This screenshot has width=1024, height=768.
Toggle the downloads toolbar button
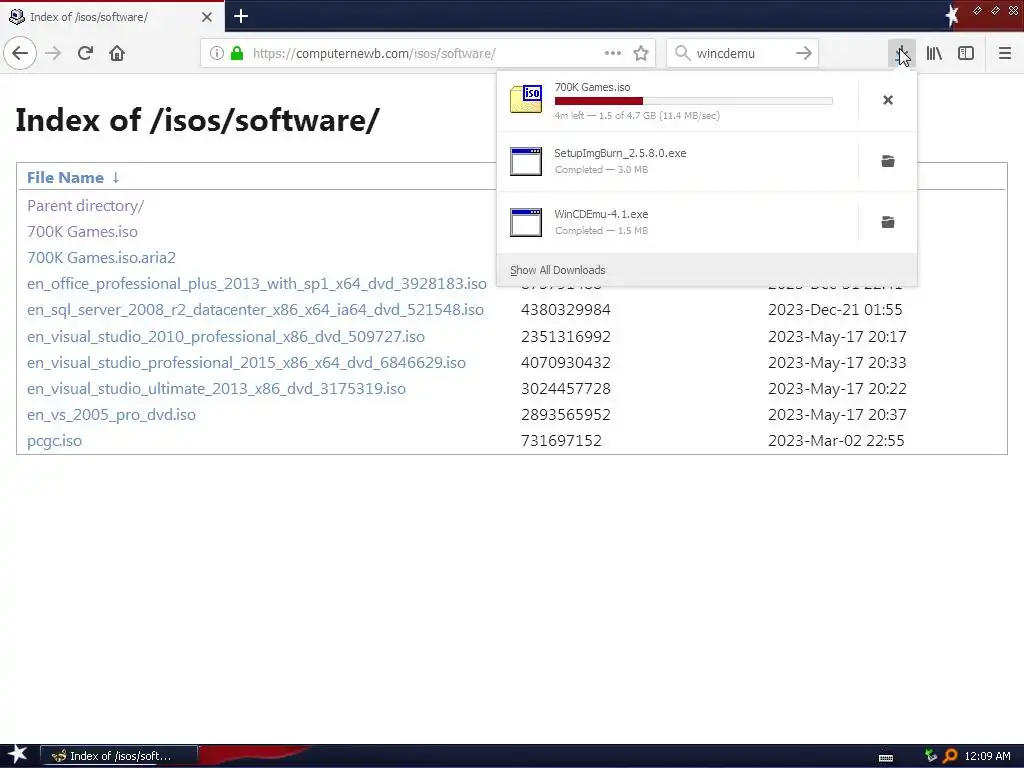pos(901,53)
